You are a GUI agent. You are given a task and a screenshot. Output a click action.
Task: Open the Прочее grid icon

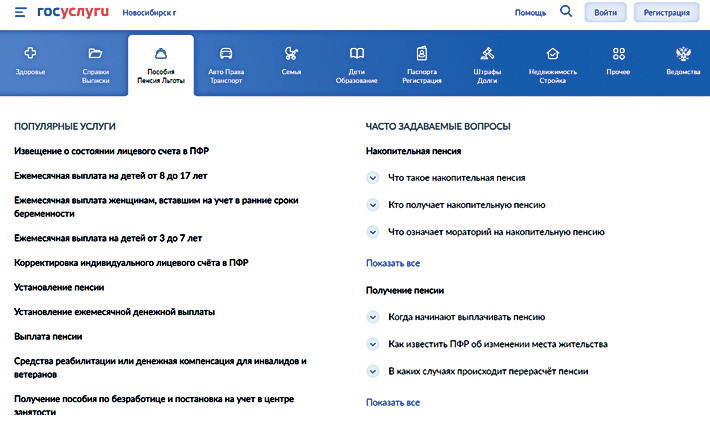(x=619, y=54)
